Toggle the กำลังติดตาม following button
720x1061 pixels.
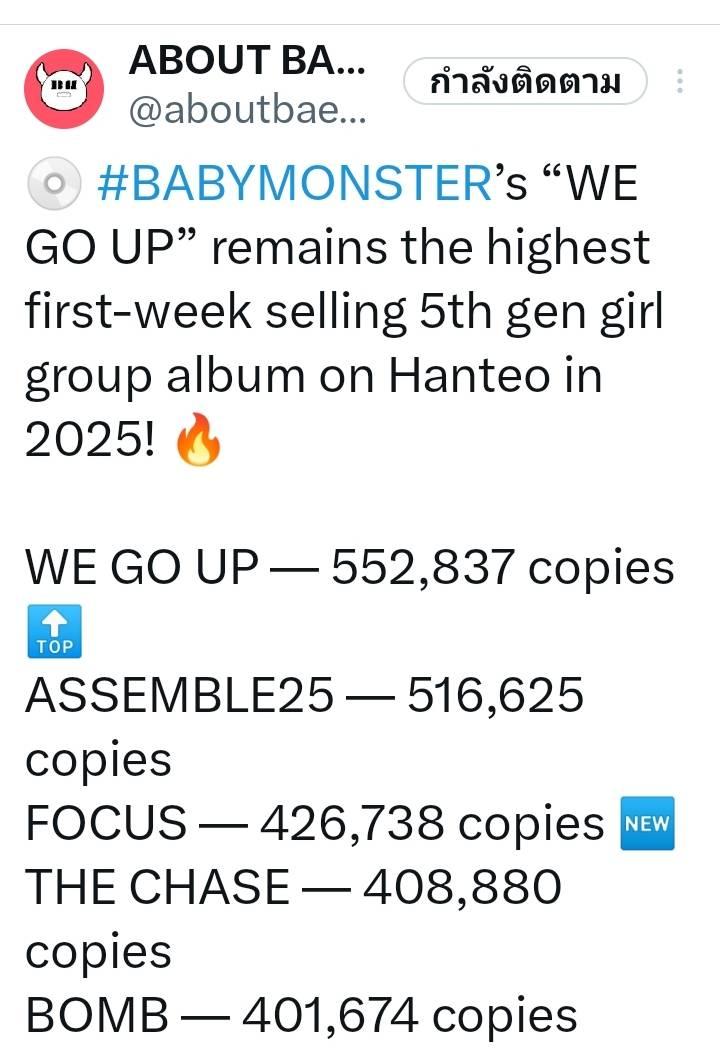(525, 82)
